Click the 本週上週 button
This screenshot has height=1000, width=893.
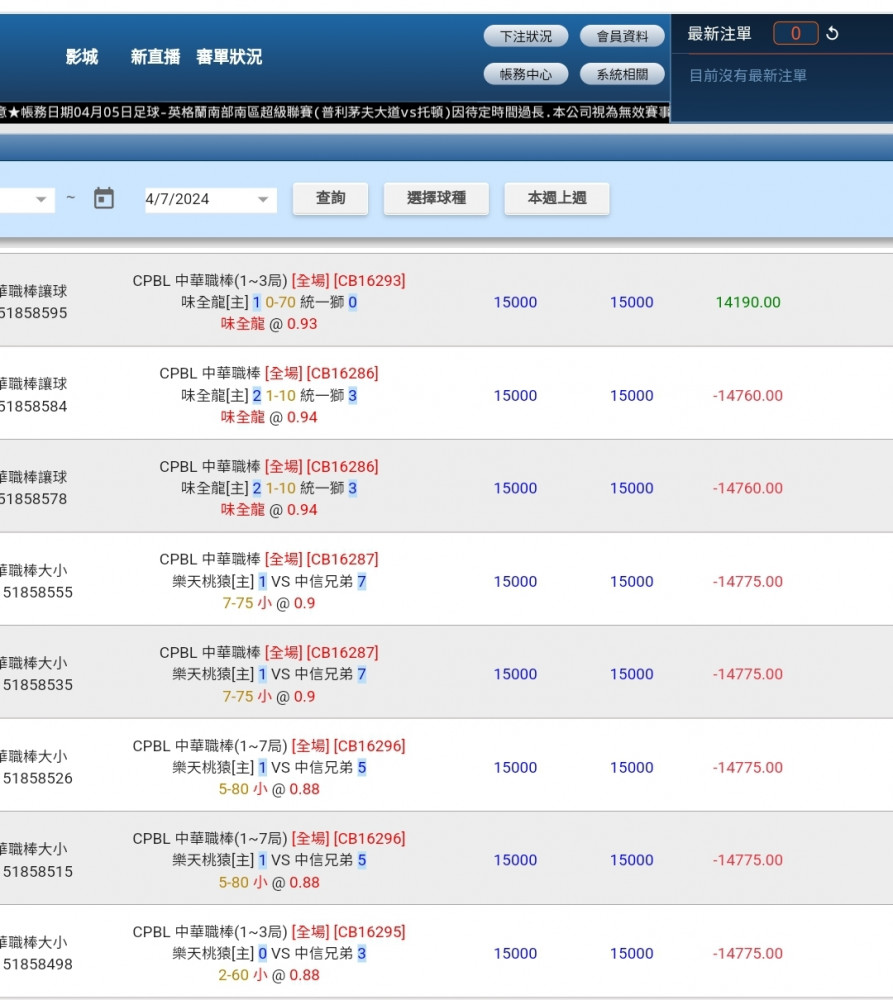point(557,198)
